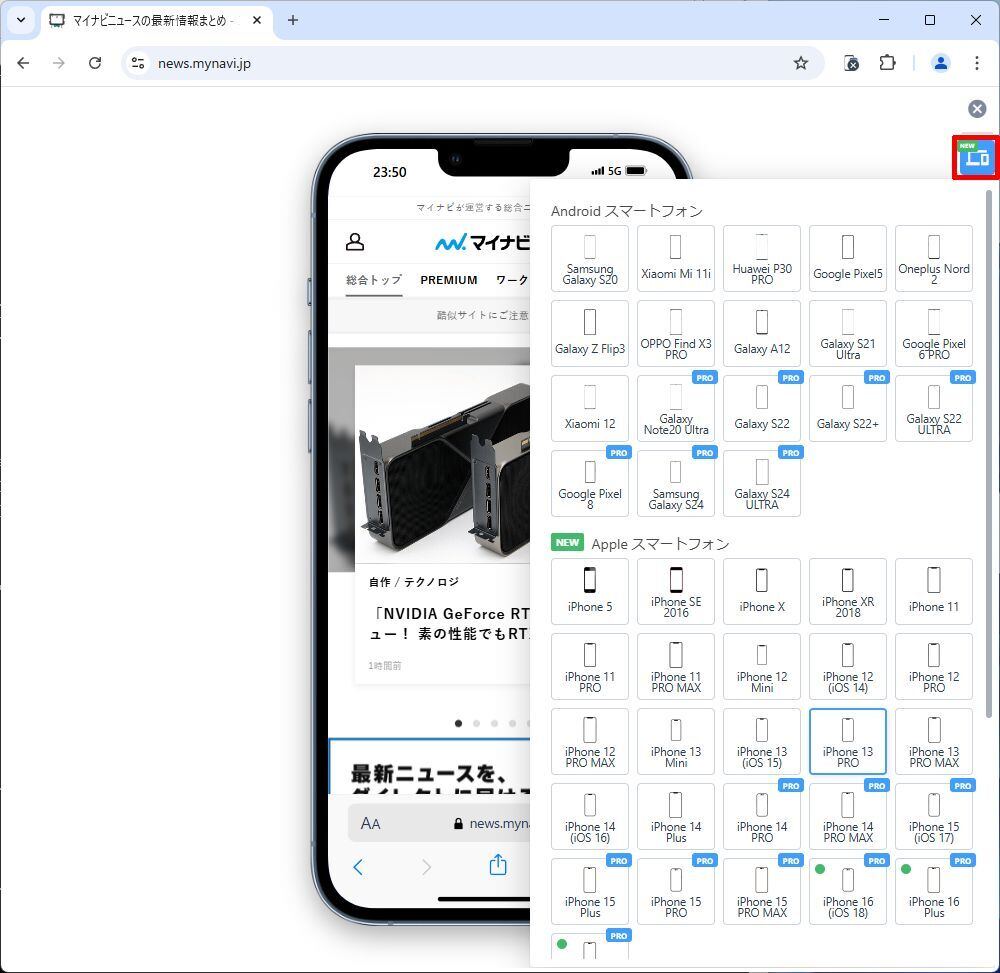
Task: Pick the Galaxy S22 device
Action: coord(761,409)
